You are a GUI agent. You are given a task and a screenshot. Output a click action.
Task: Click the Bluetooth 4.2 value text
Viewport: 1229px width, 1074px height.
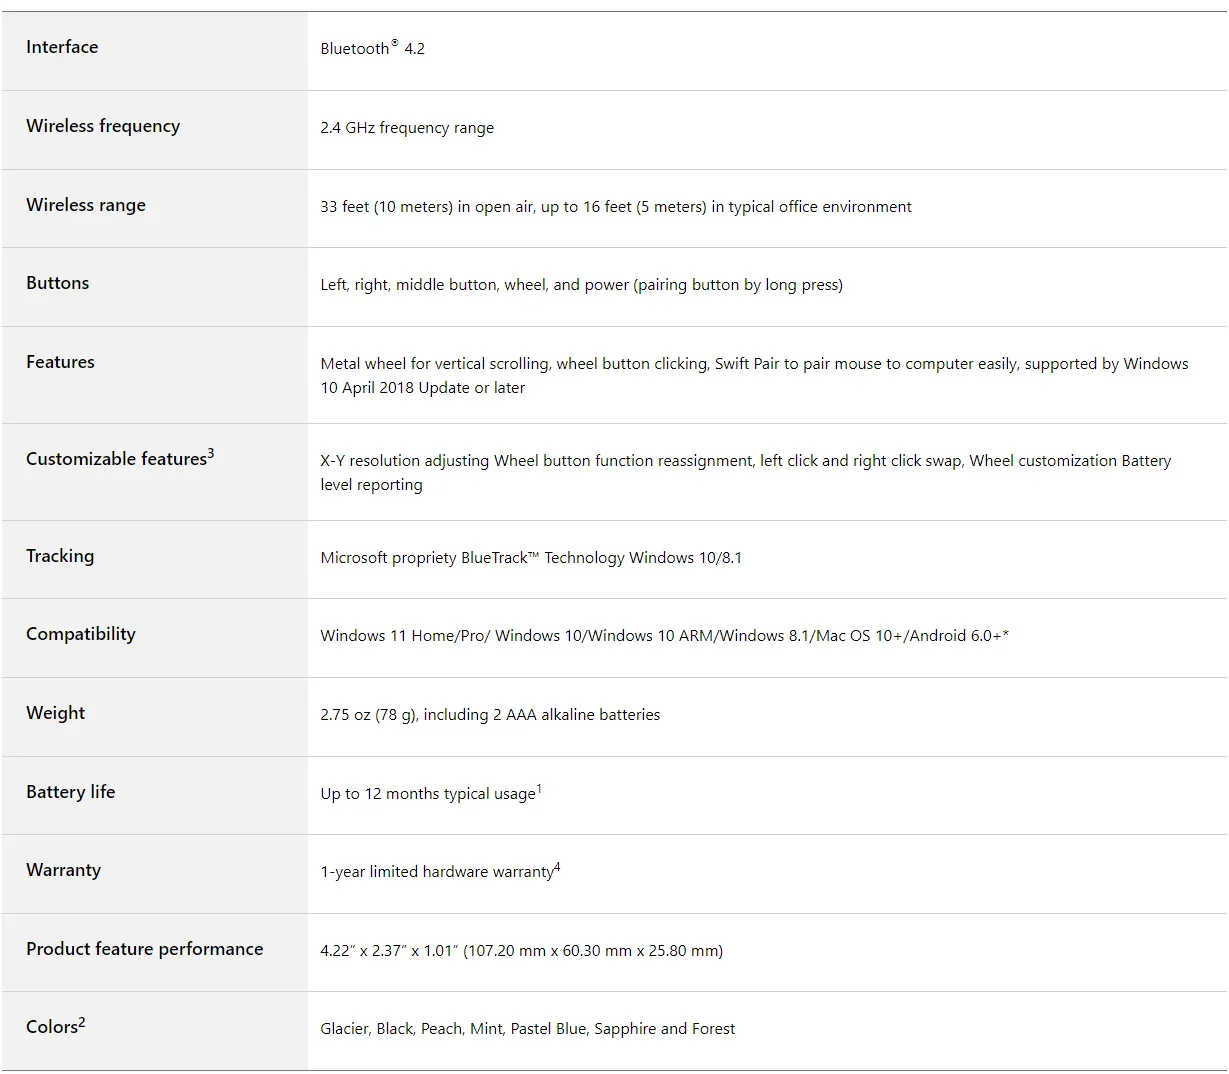pos(372,48)
